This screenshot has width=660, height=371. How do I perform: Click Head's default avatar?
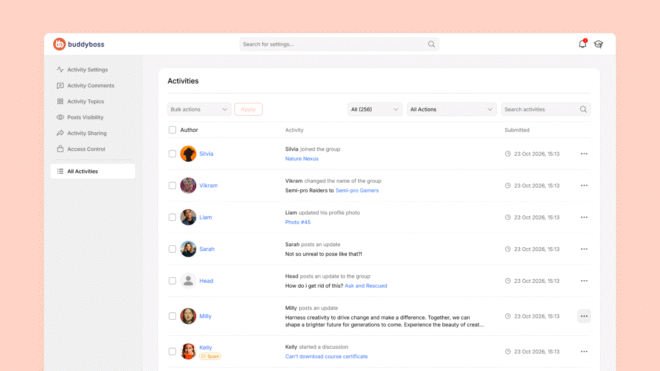pyautogui.click(x=188, y=280)
